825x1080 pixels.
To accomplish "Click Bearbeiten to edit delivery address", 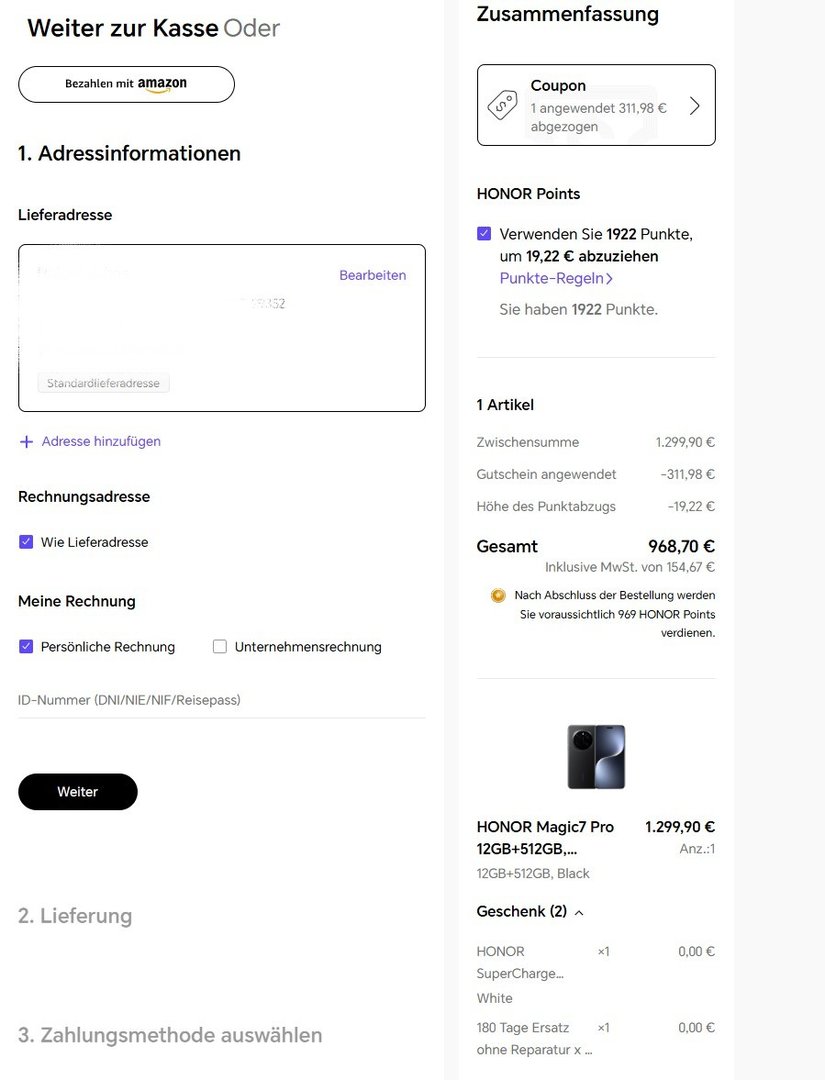I will tap(372, 275).
